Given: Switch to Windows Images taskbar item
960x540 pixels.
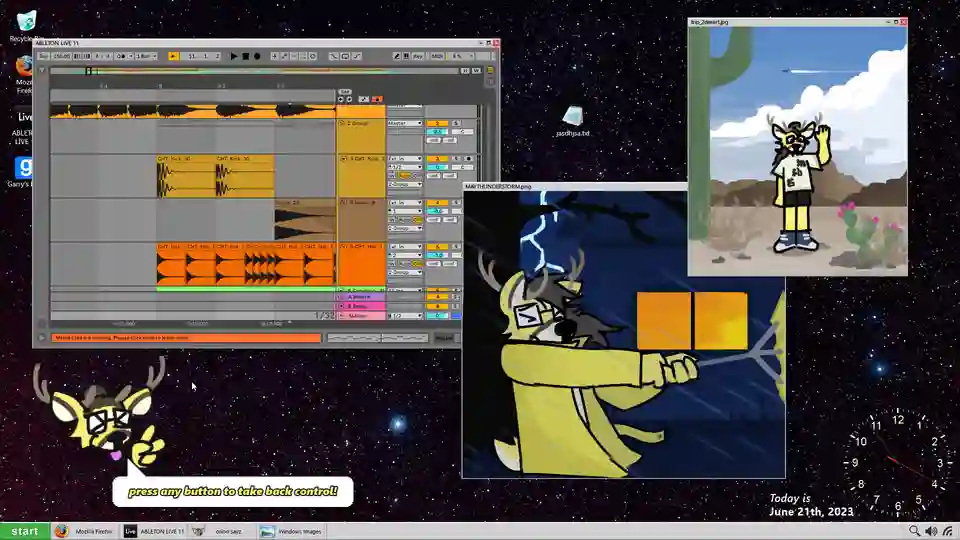Looking at the screenshot, I should click(x=291, y=531).
